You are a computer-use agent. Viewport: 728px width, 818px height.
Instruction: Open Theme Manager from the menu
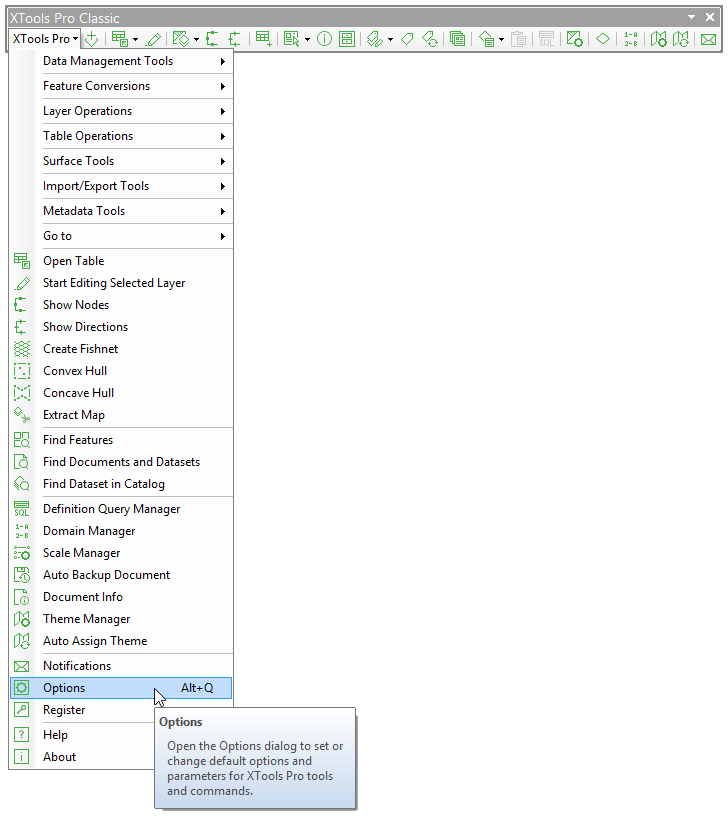121,619
